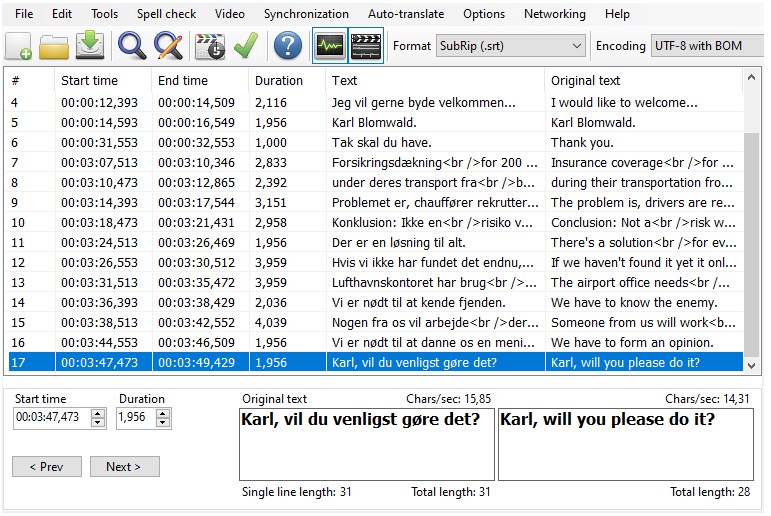Open the Help menu
Screen dimensions: 771x516
[x=617, y=14]
